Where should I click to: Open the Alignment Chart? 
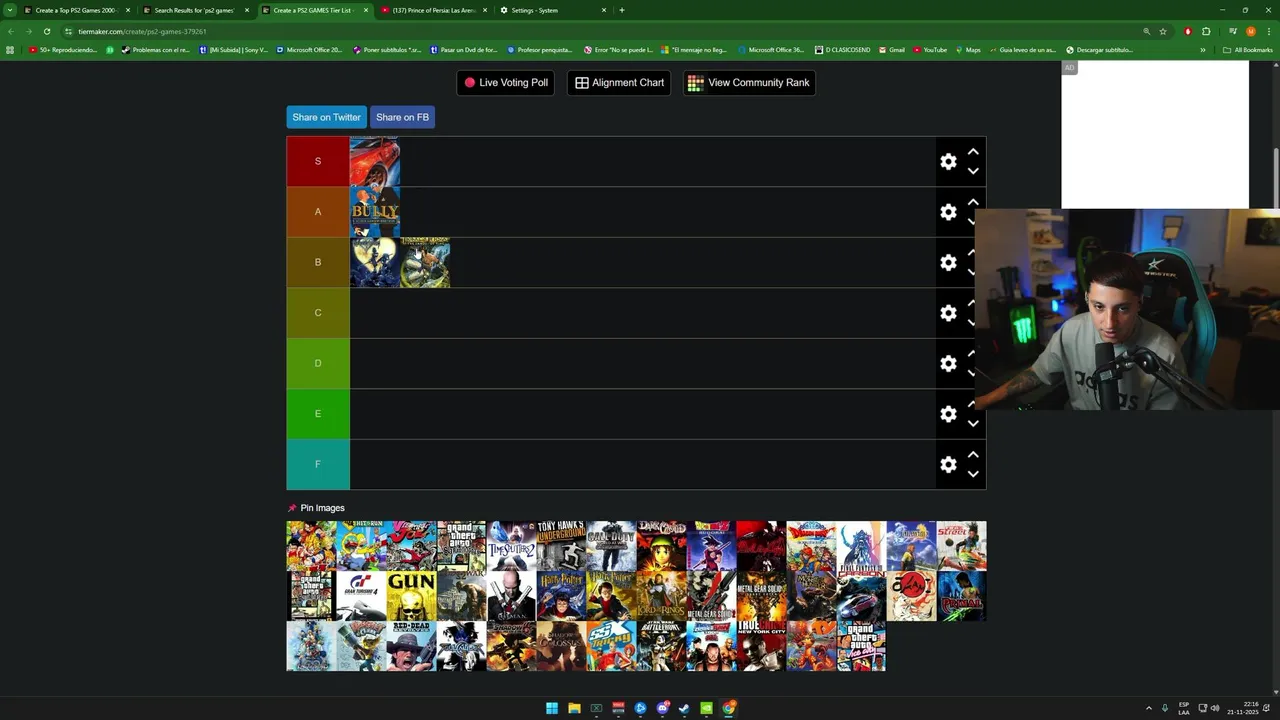tap(619, 83)
